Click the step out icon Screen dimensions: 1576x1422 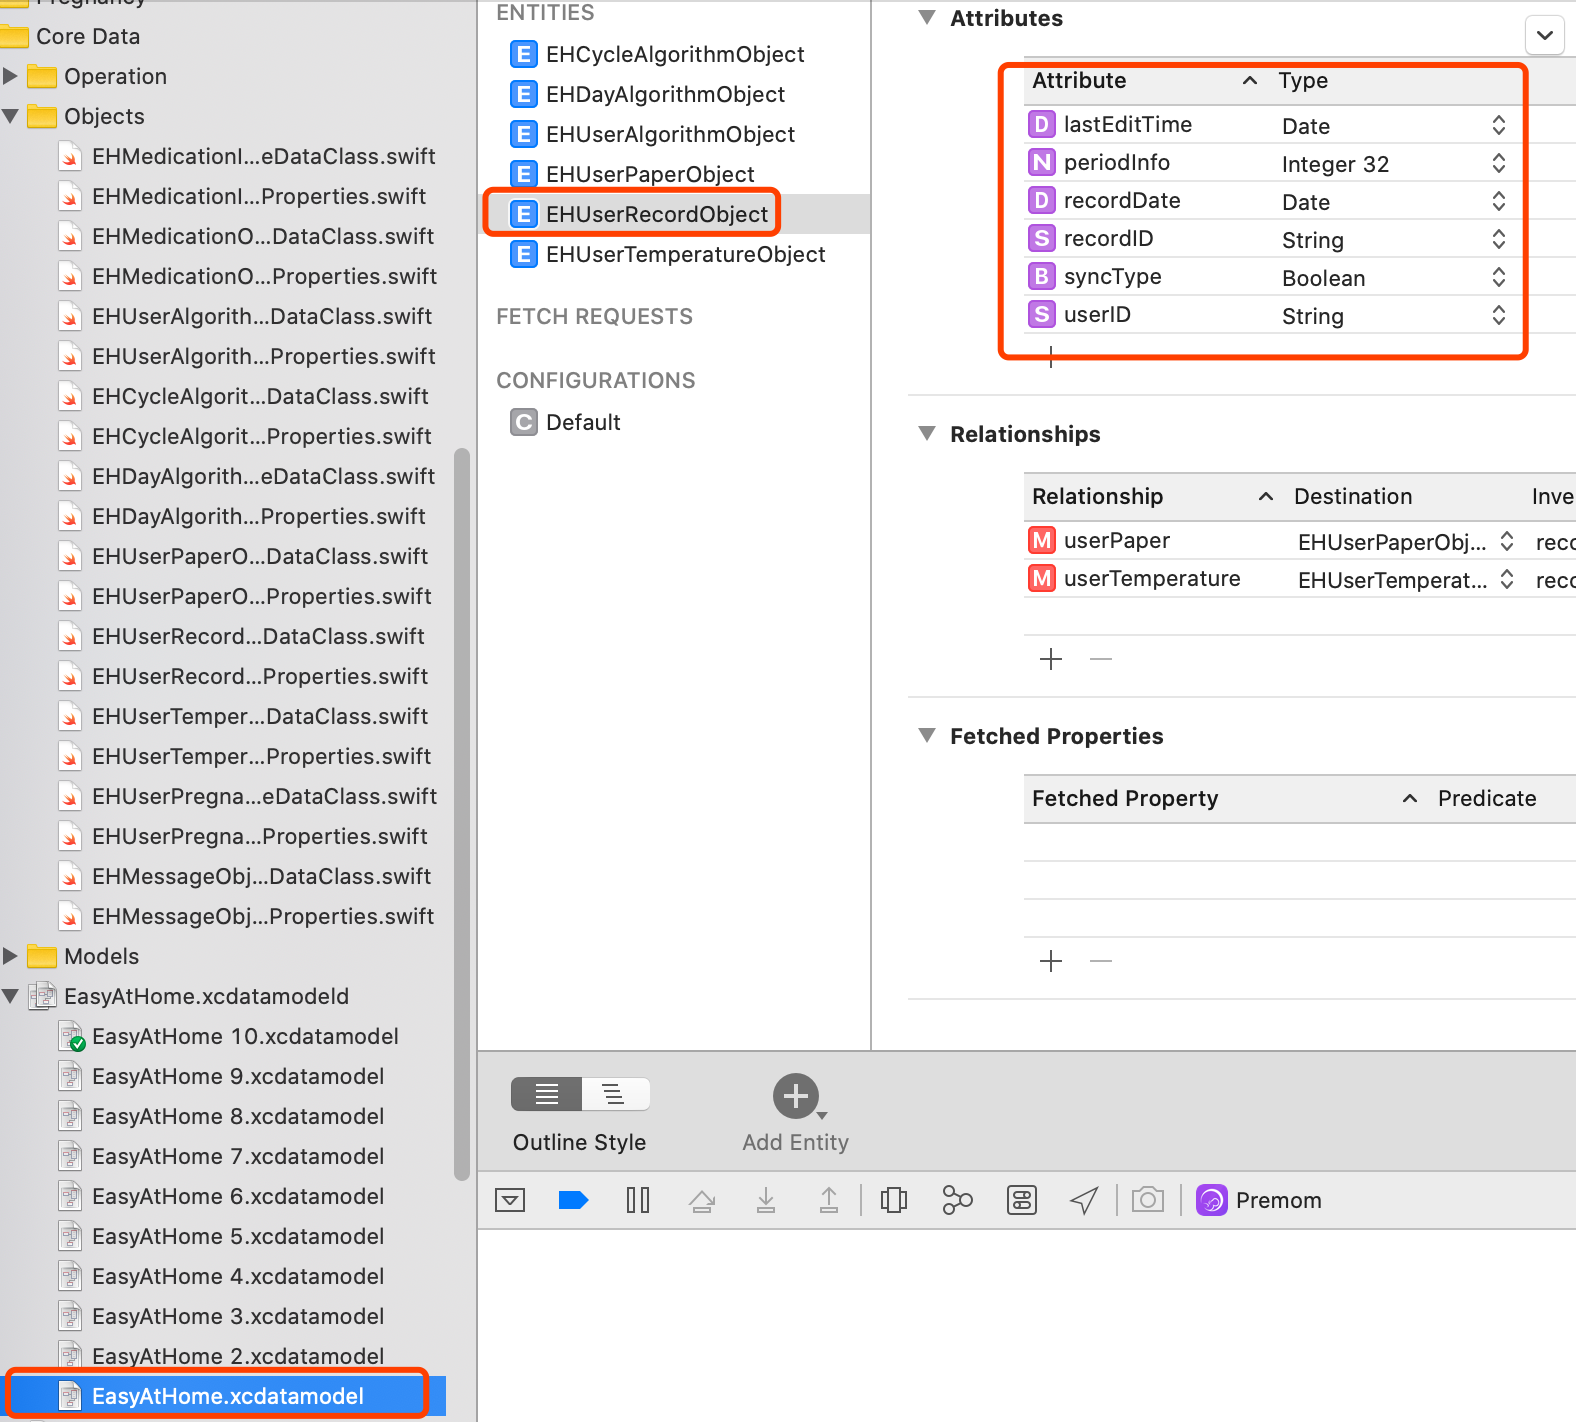[829, 1200]
